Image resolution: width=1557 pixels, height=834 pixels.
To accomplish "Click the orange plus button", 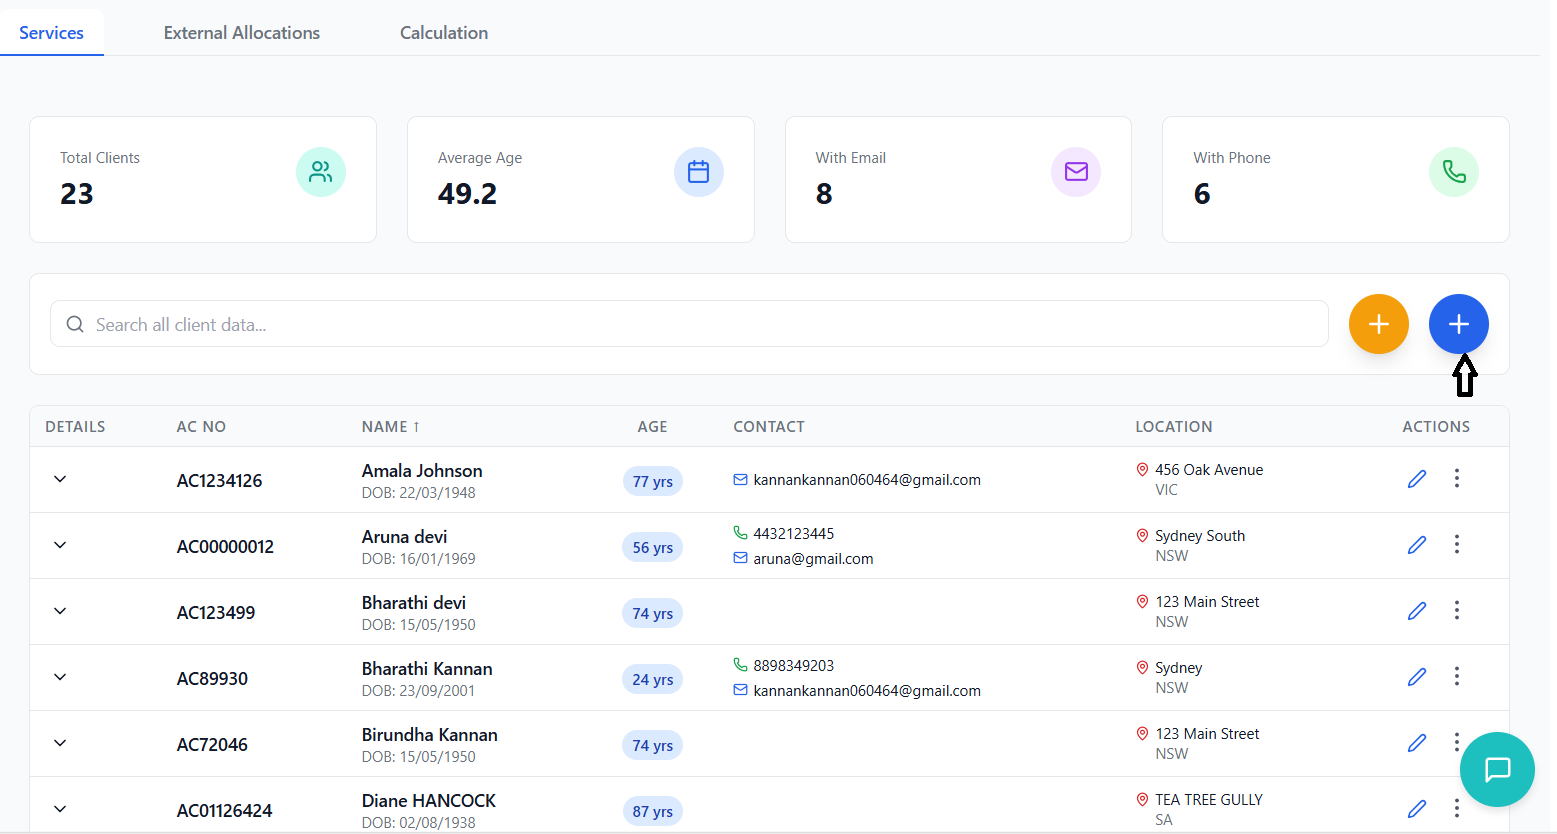I will pyautogui.click(x=1378, y=324).
